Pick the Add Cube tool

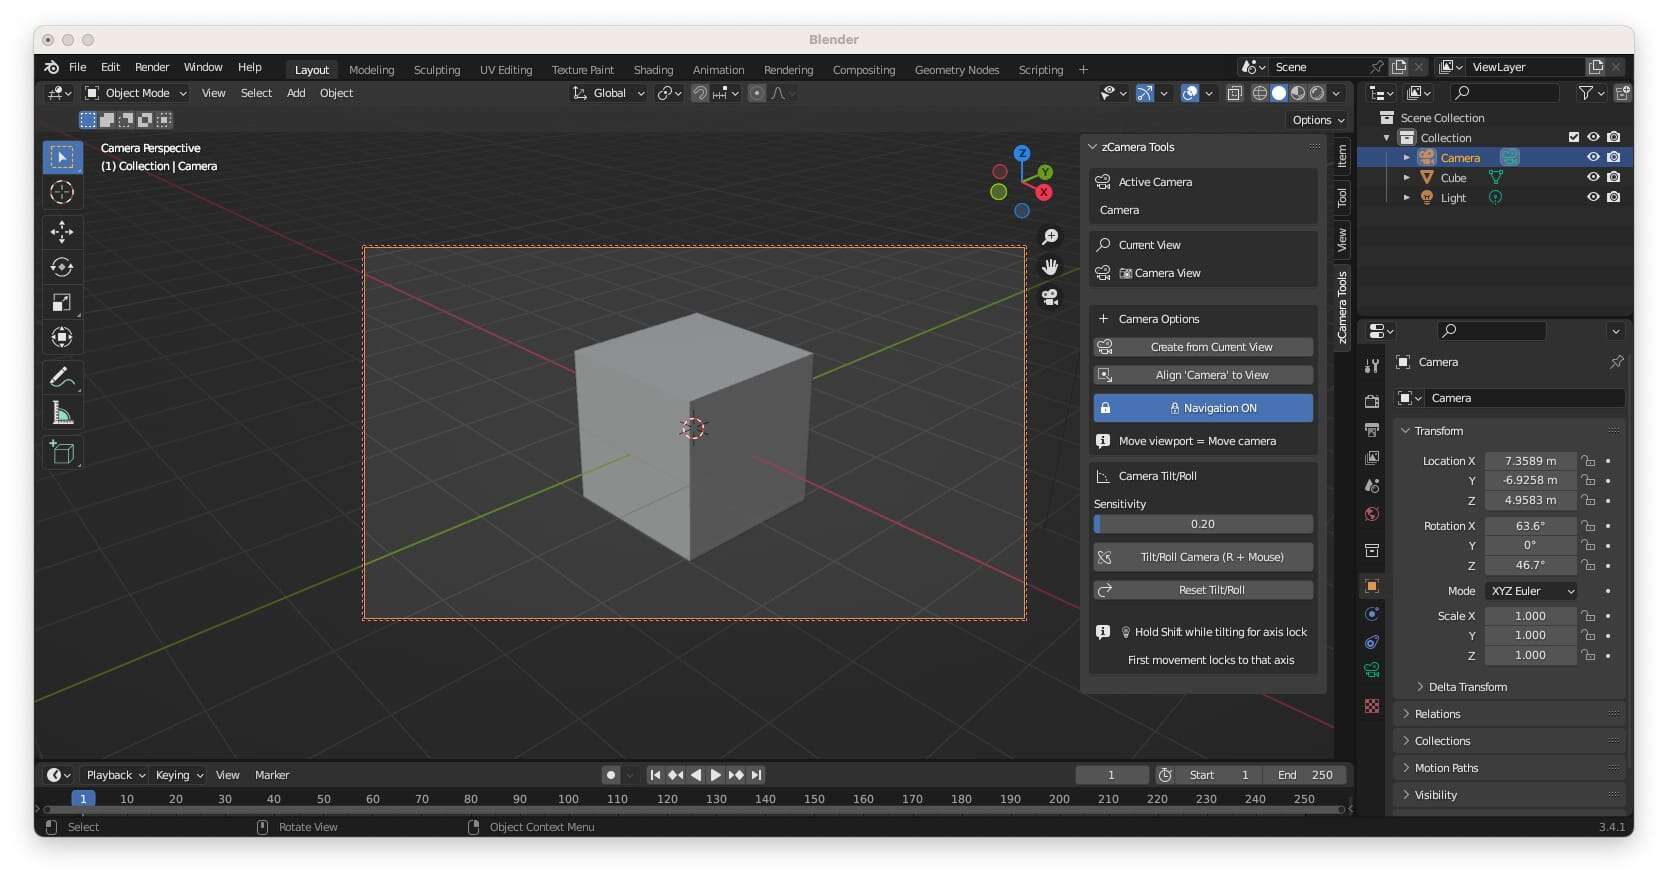[62, 453]
